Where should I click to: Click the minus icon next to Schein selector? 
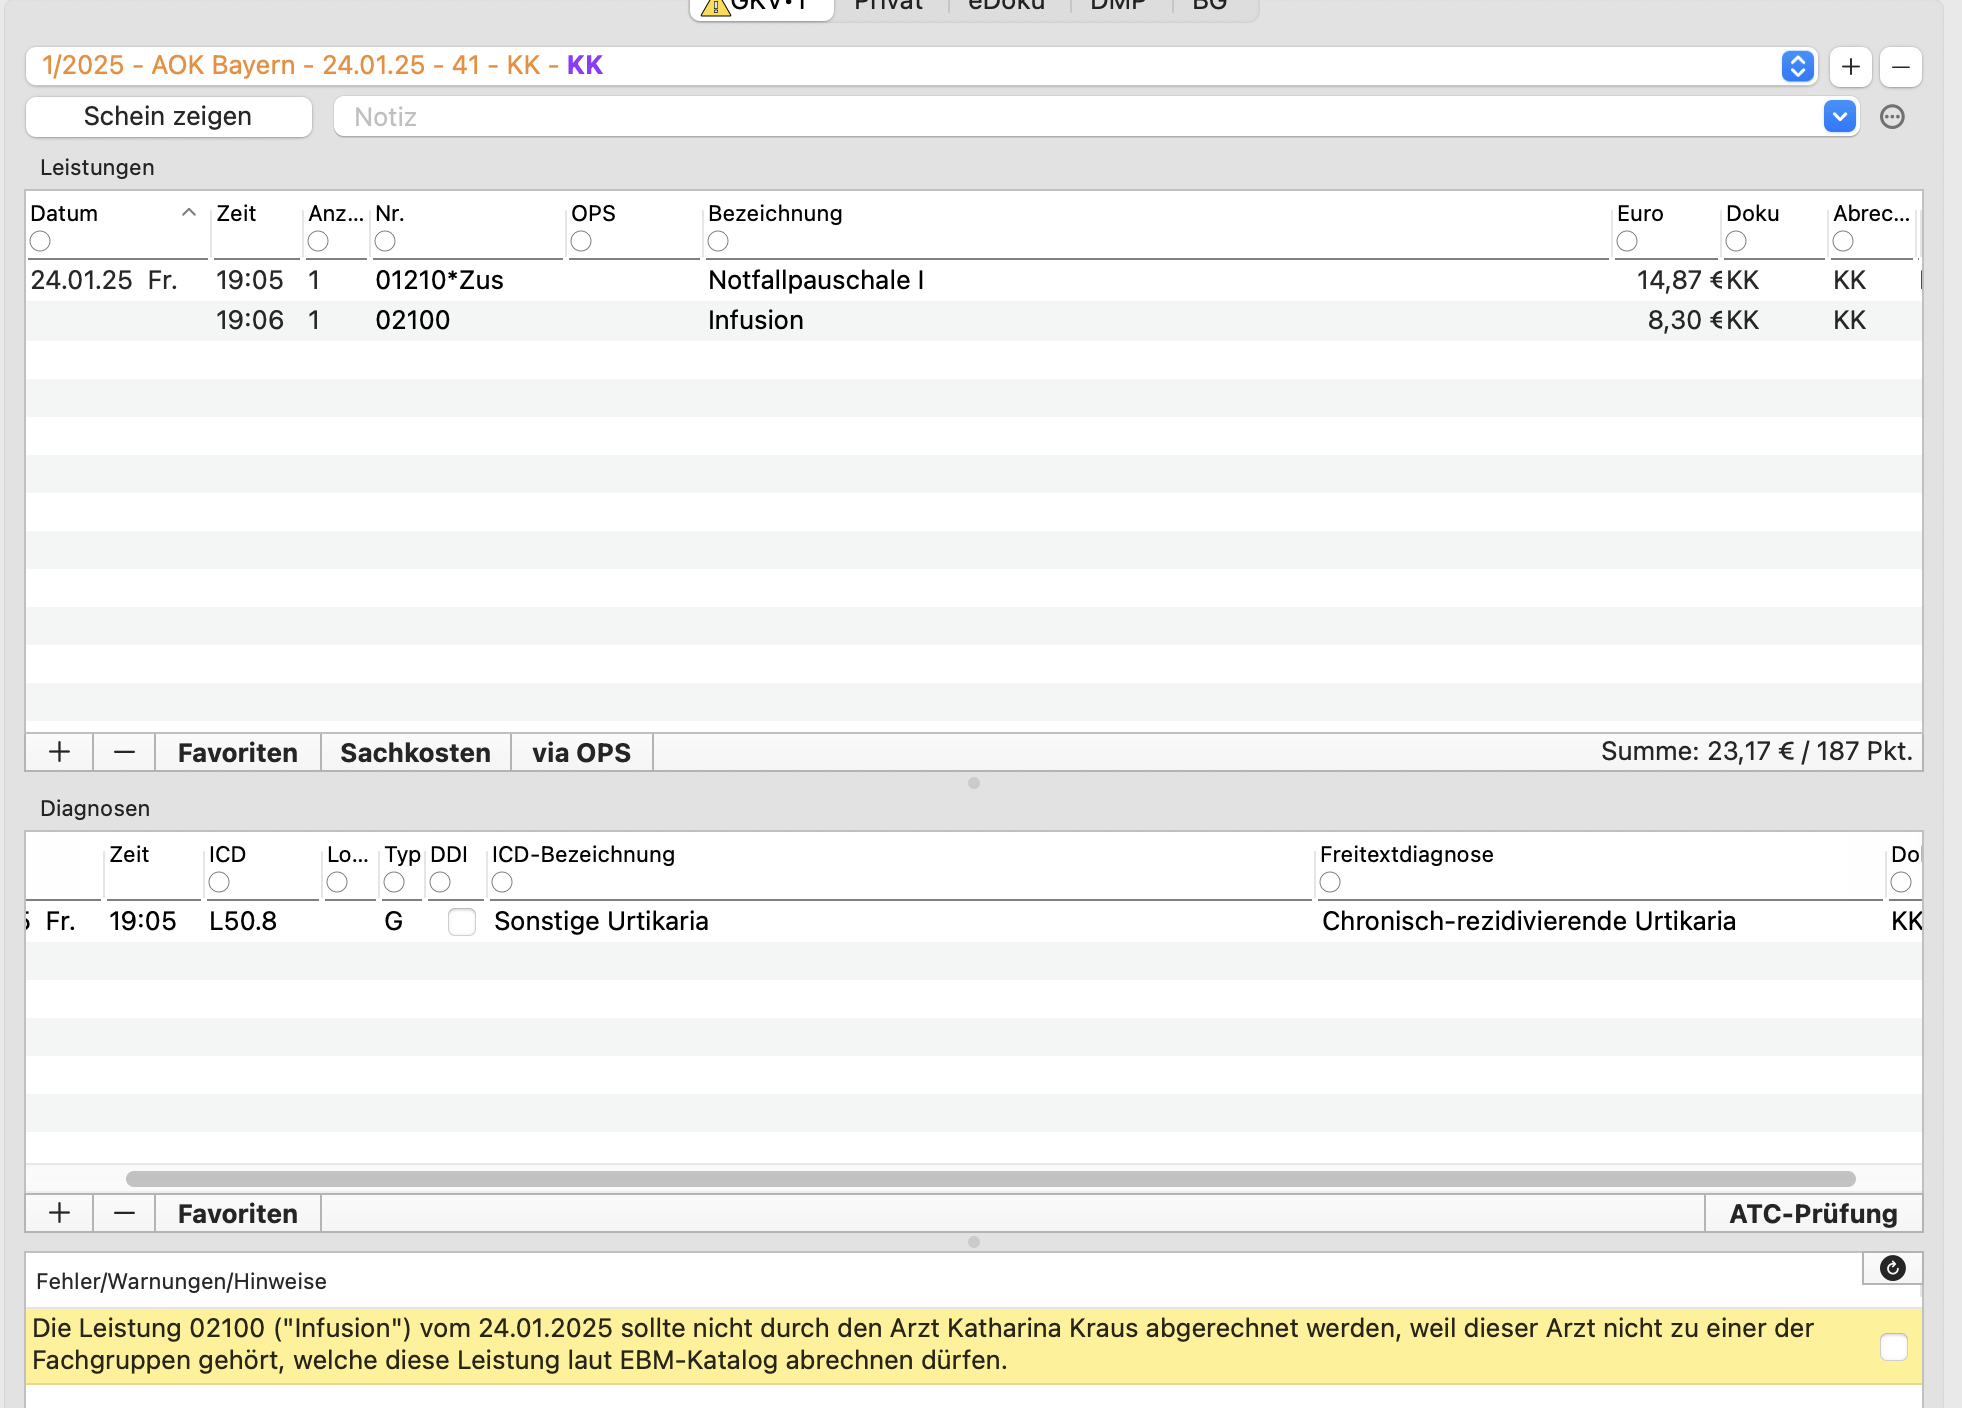click(x=1901, y=67)
